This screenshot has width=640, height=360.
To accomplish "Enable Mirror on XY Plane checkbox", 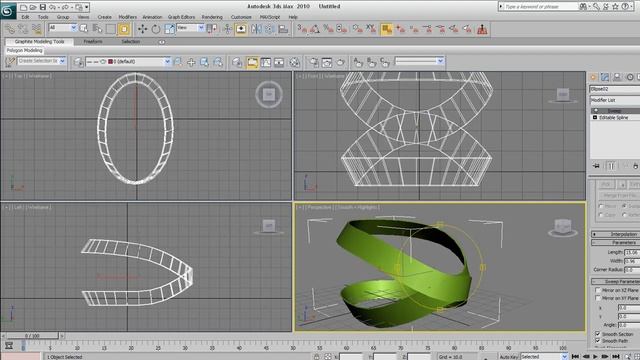I will [598, 298].
